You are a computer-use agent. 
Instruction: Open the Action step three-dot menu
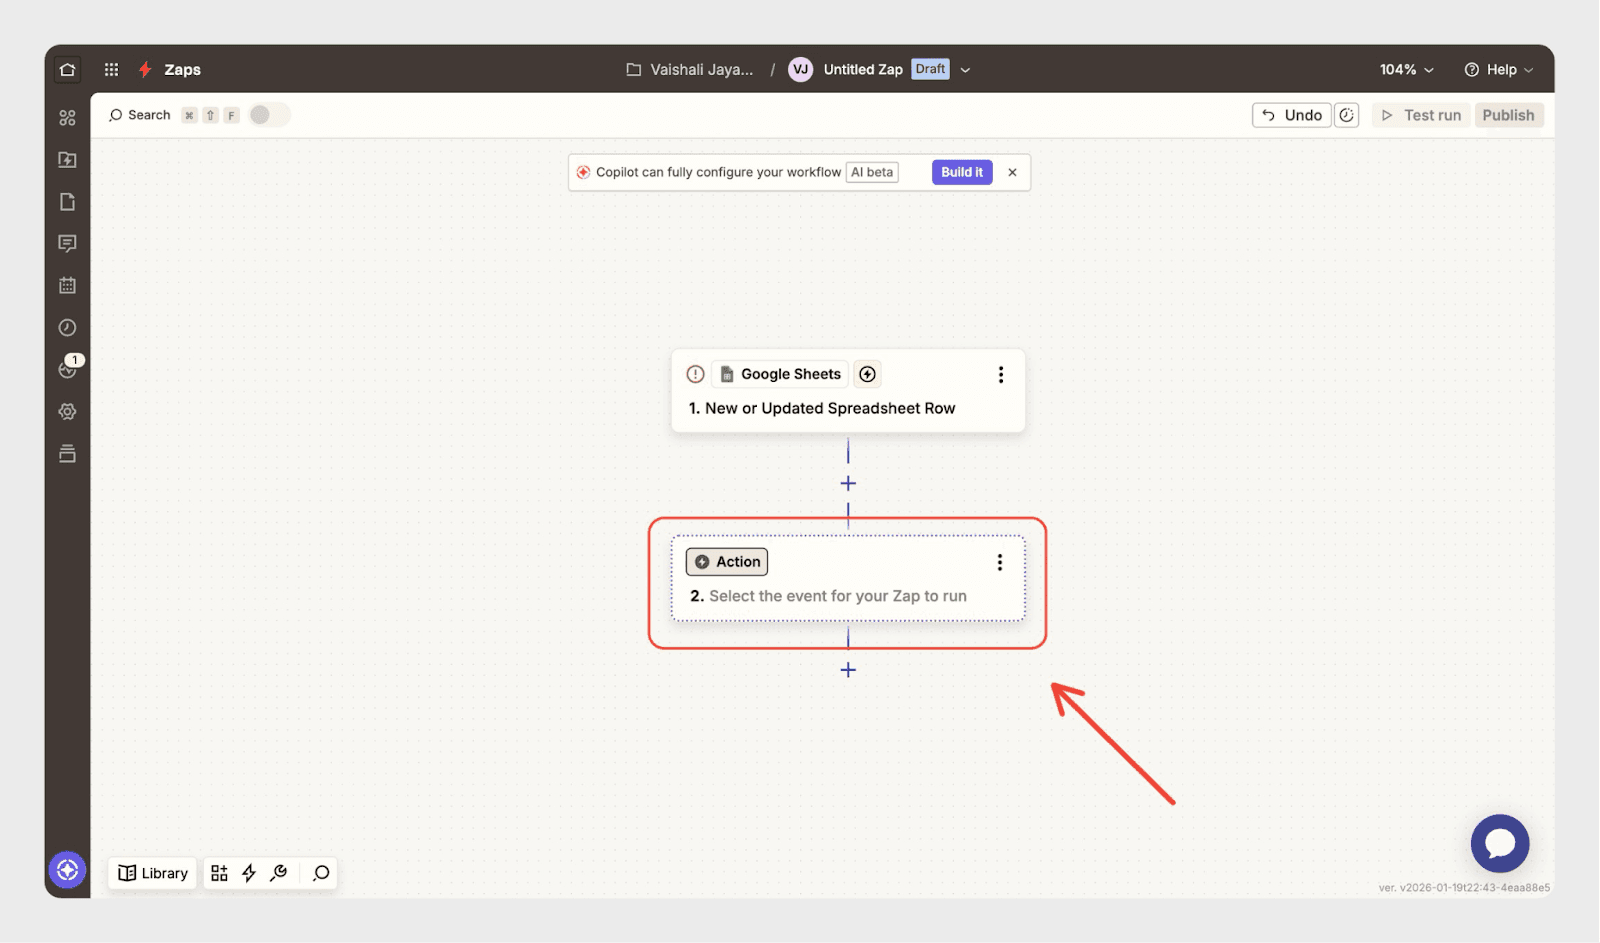pos(999,563)
